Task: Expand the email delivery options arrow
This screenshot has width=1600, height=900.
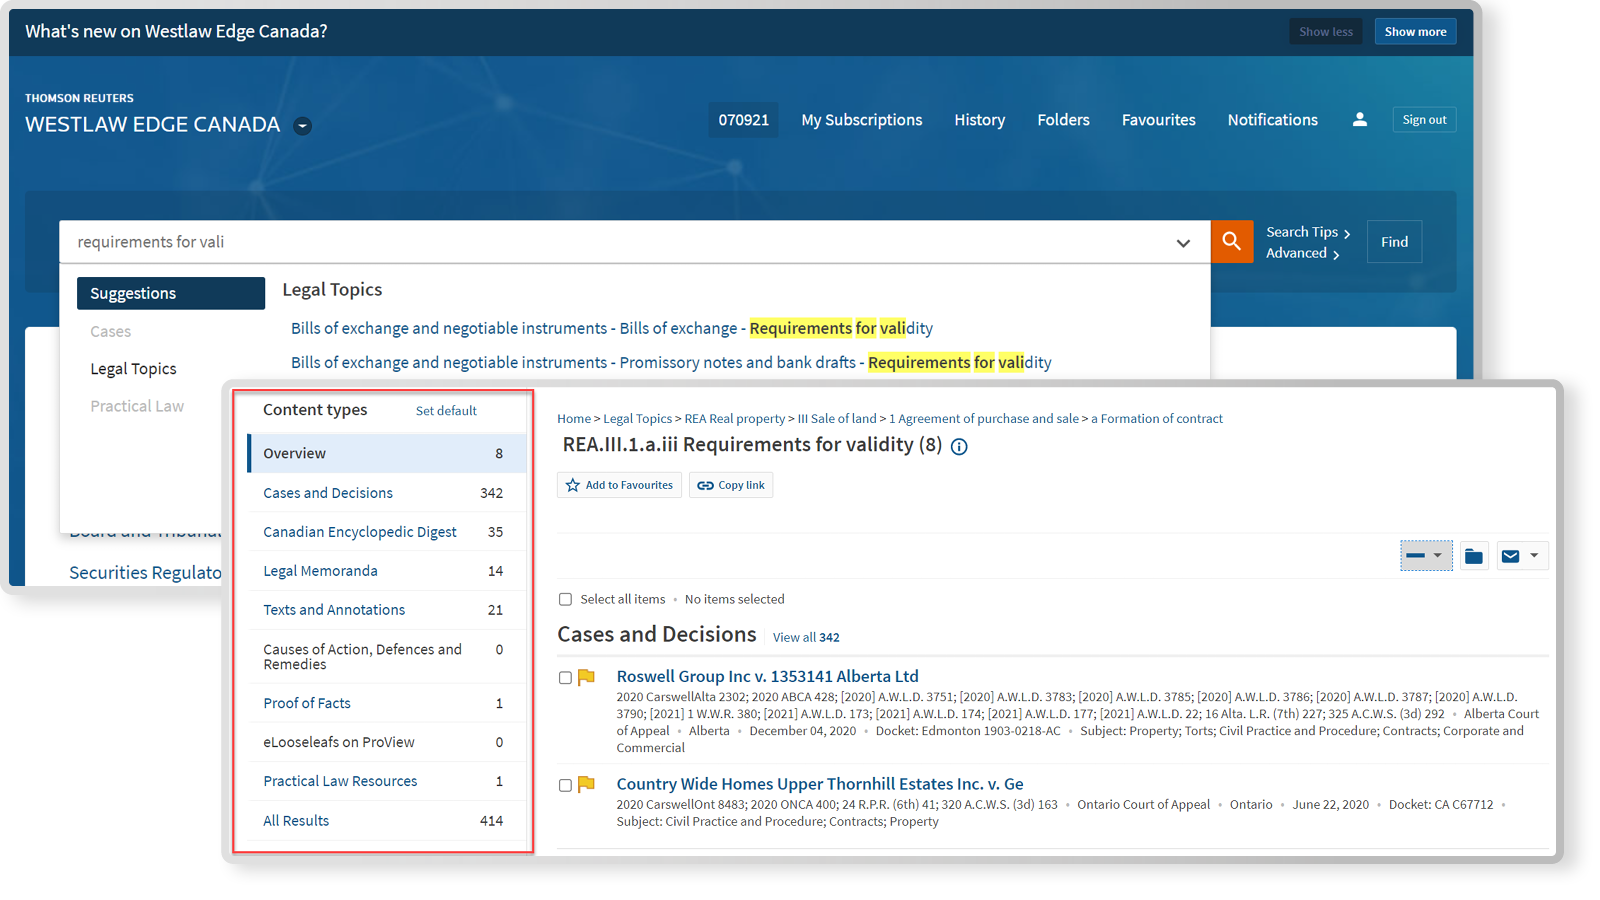Action: click(1534, 556)
